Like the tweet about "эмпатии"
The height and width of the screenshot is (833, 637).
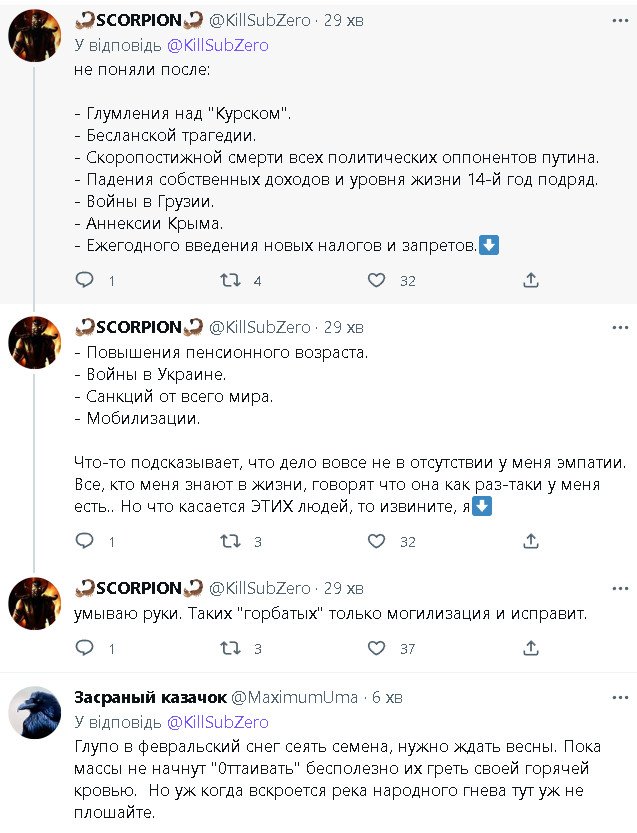[x=376, y=541]
